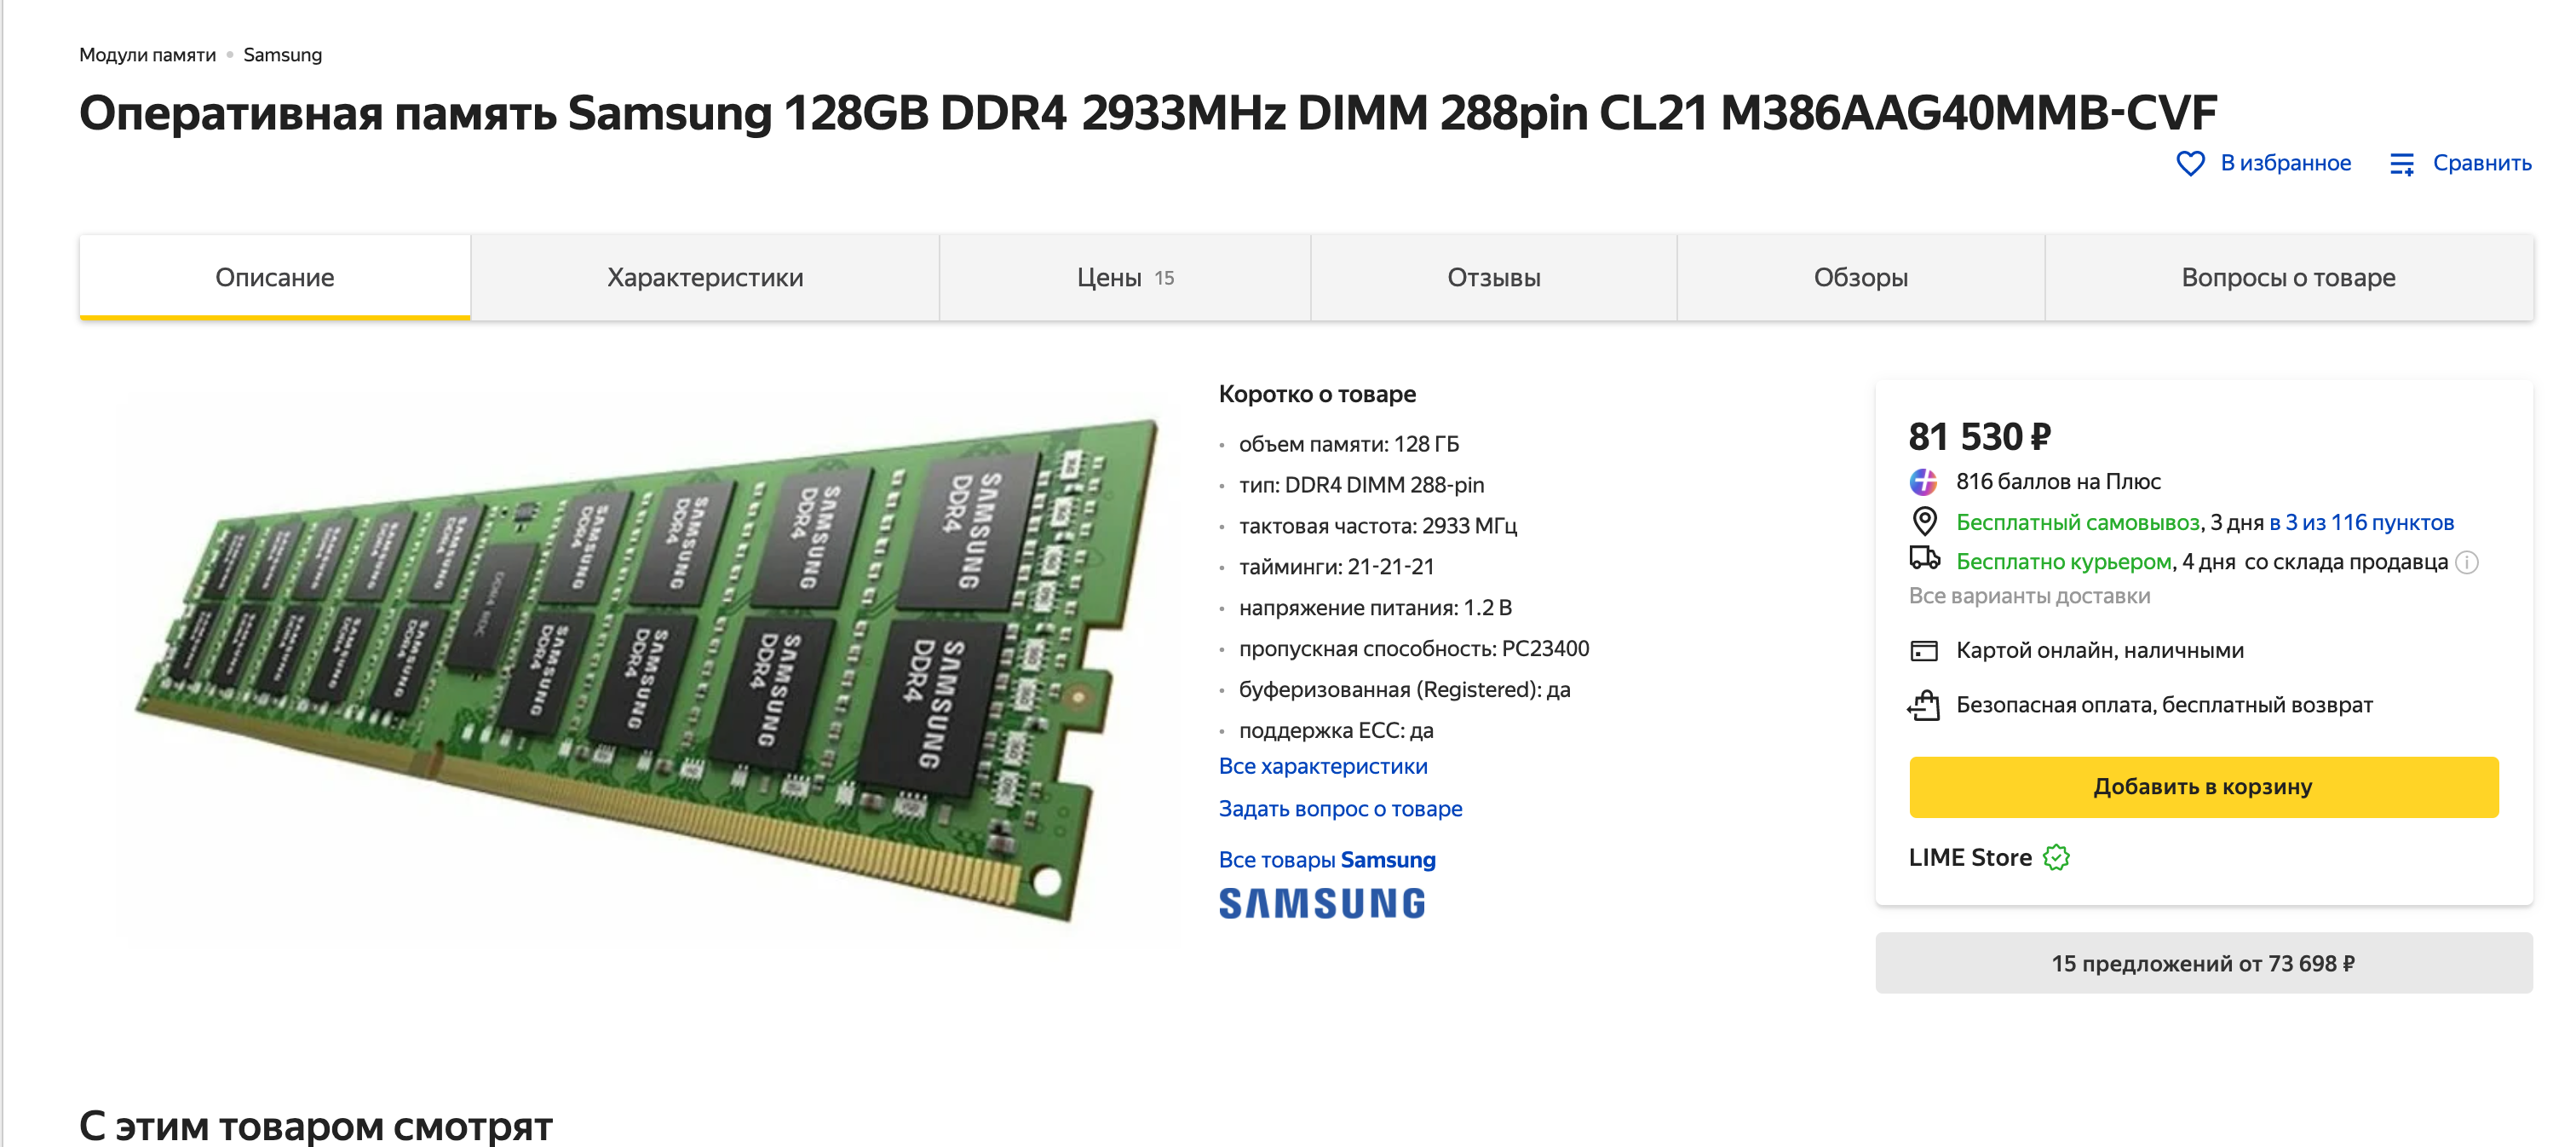Click the safe payment return icon

pos(1923,705)
